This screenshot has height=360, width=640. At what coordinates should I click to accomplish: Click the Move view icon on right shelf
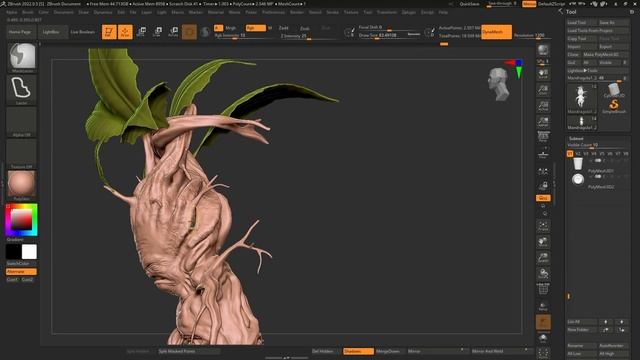click(543, 242)
